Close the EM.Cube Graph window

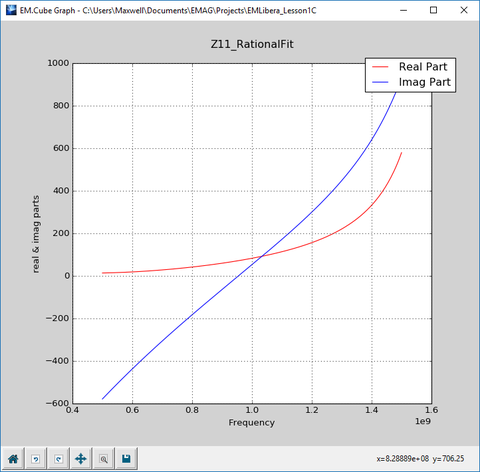[464, 10]
